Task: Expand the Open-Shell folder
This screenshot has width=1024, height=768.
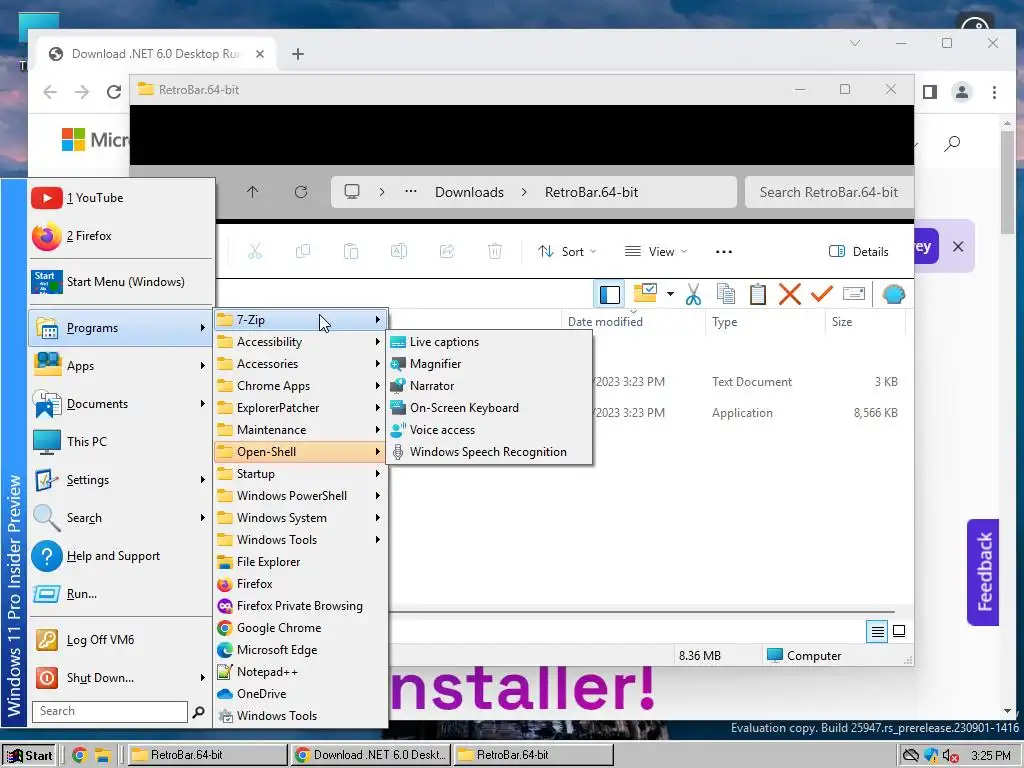Action: pos(300,452)
